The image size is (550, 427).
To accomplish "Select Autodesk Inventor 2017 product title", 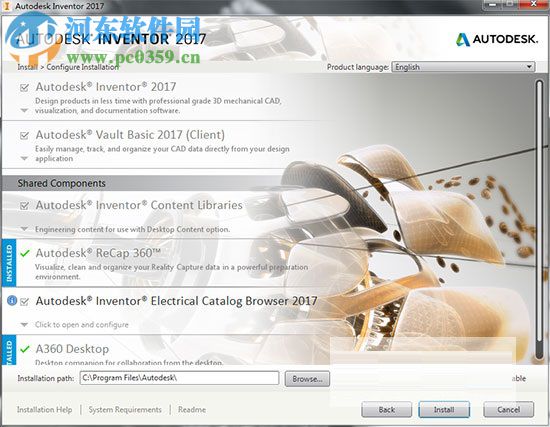I will (106, 87).
